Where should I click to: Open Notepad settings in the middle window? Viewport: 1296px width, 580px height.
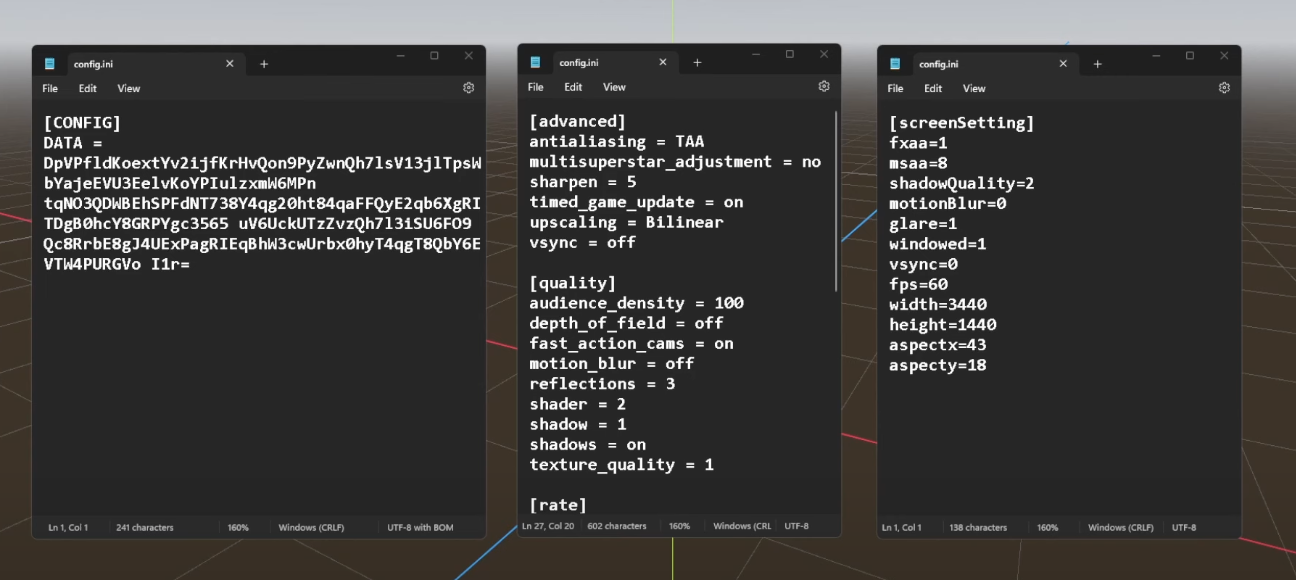click(823, 86)
